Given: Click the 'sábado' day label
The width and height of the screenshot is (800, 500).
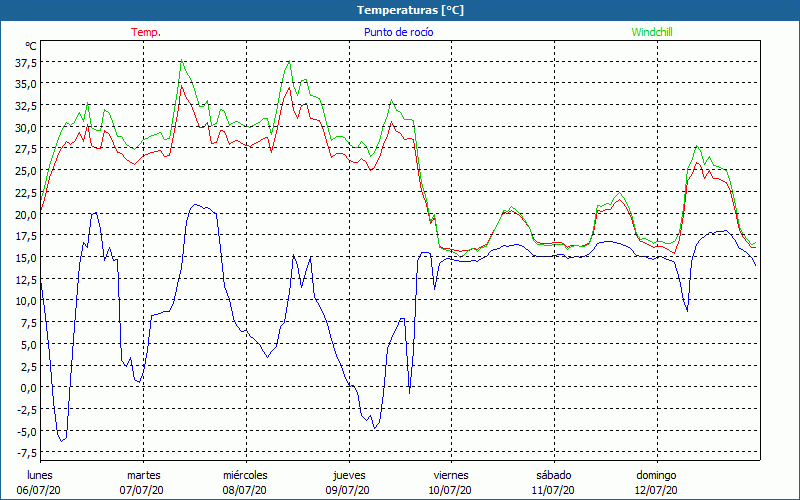Looking at the screenshot, I should pyautogui.click(x=554, y=475).
